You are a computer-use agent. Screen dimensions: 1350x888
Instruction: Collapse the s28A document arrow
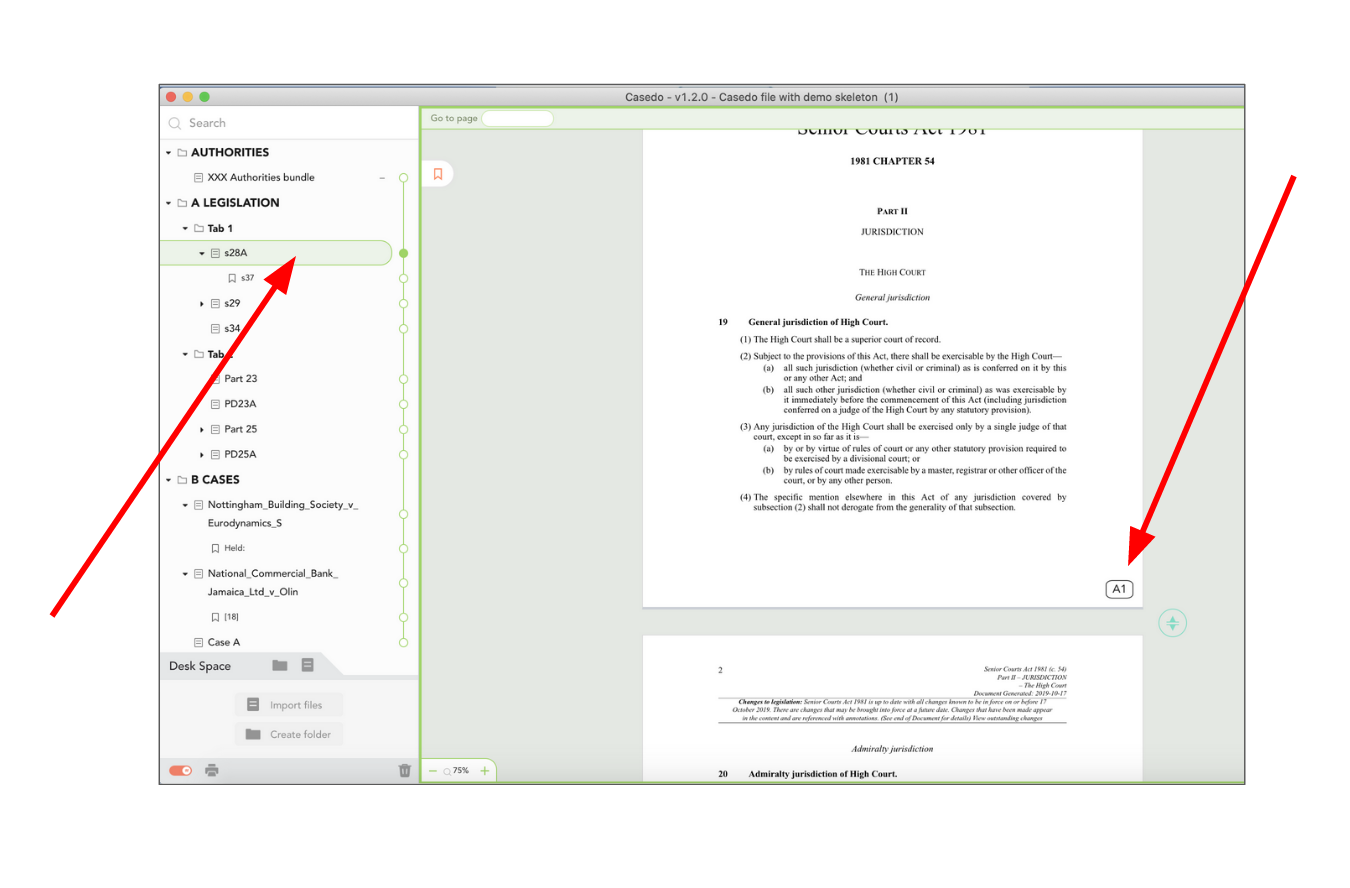202,253
